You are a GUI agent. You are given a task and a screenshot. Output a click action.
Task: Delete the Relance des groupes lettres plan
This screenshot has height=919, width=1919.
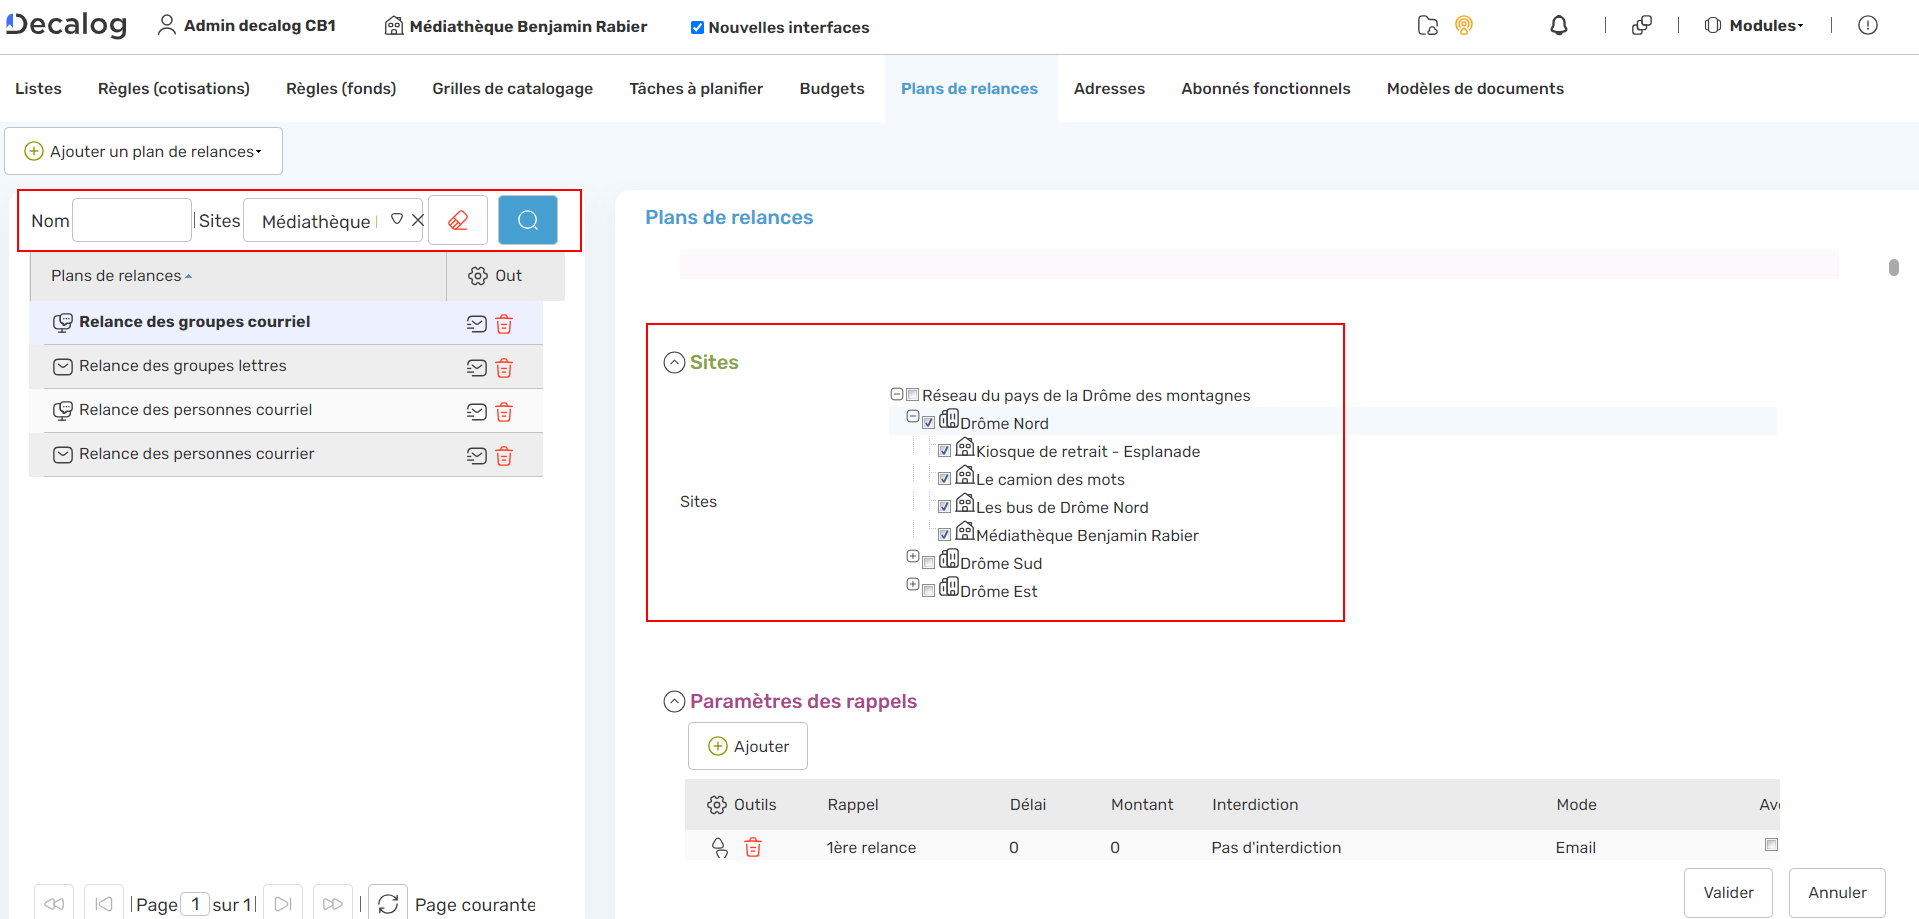504,368
